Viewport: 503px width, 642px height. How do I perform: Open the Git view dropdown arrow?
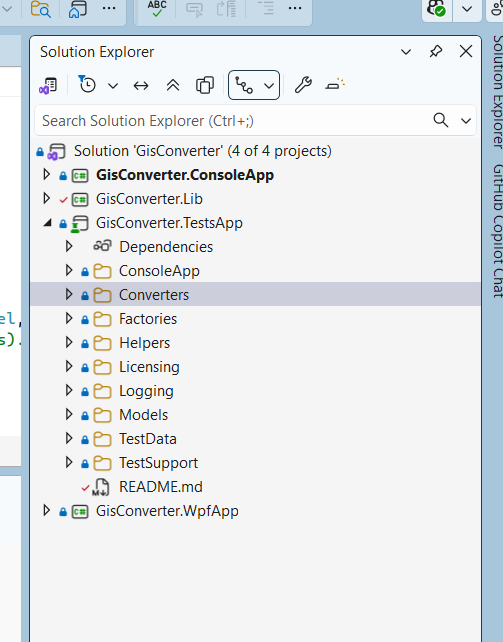point(269,86)
